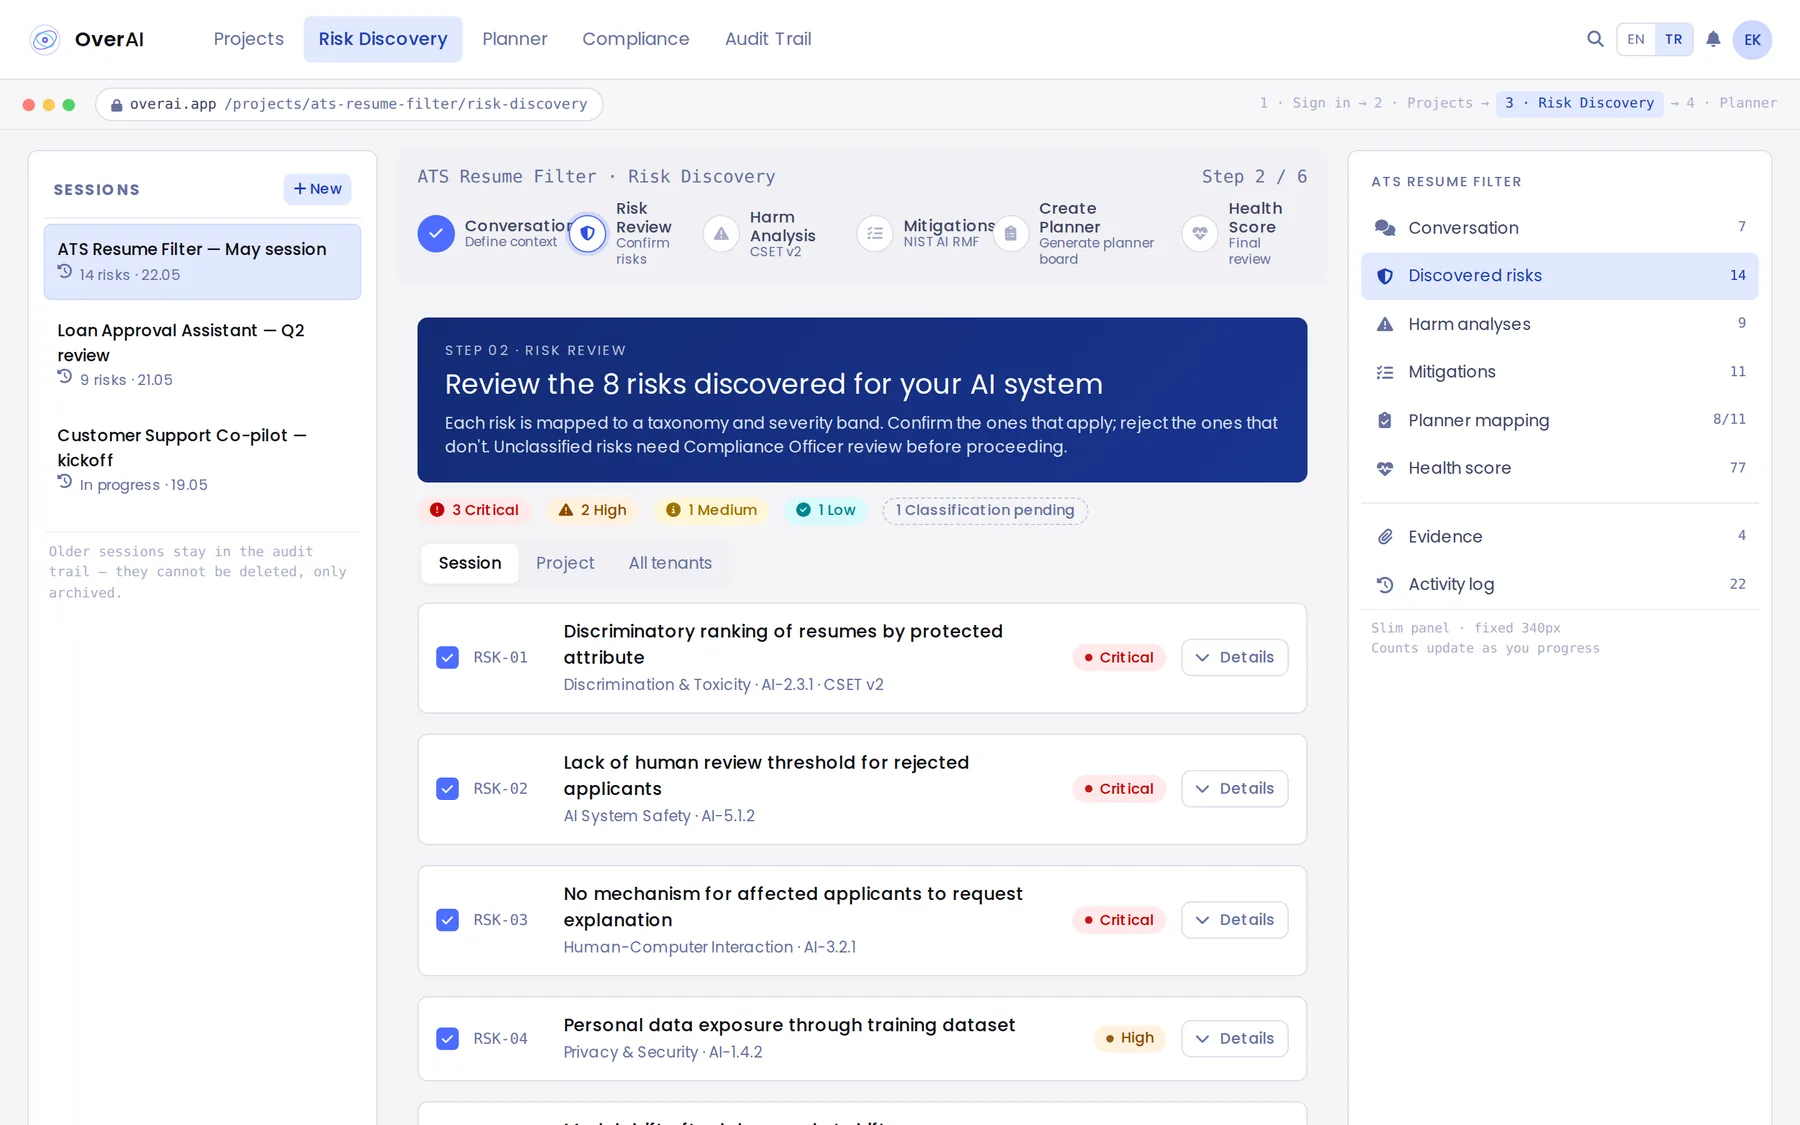This screenshot has width=1800, height=1125.
Task: Uncheck the RSK-02 risk checkbox
Action: point(448,789)
